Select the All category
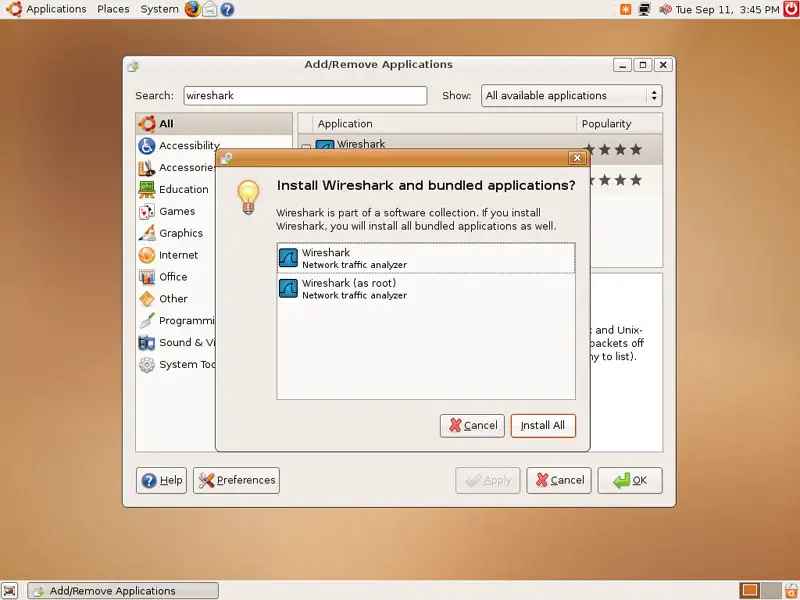This screenshot has height=600, width=800. 214,123
